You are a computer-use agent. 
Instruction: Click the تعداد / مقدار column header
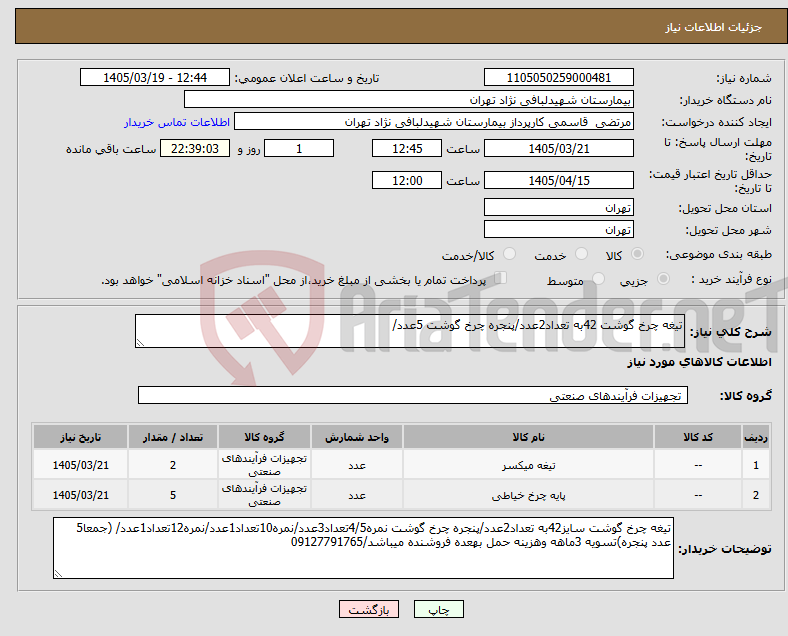[173, 437]
